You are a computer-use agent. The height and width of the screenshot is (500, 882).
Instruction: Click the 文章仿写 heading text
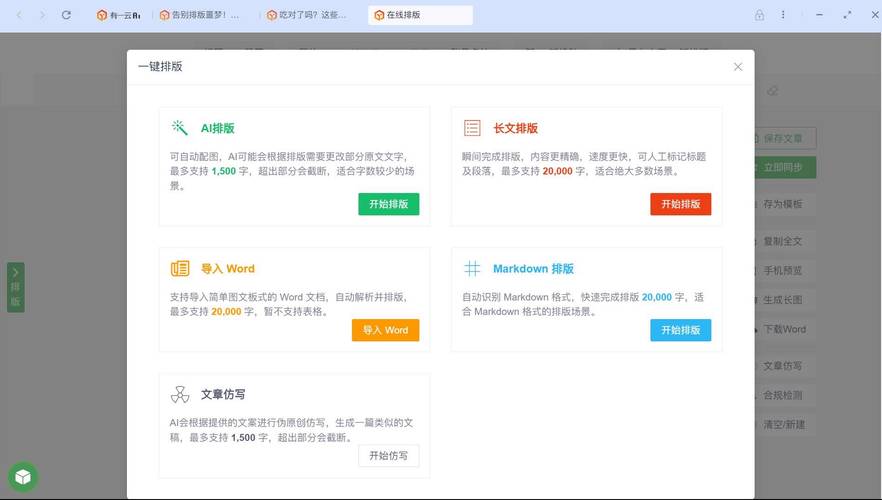(223, 394)
